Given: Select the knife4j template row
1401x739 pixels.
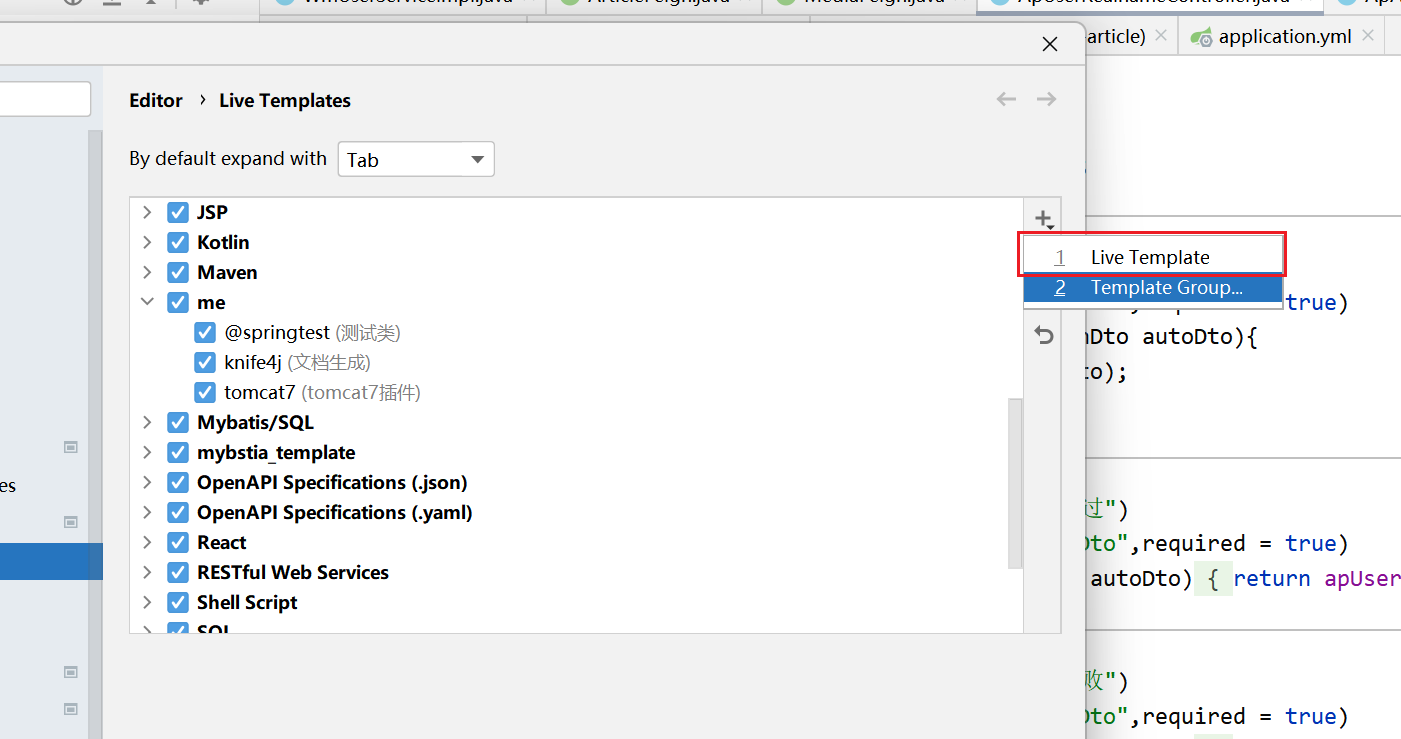Looking at the screenshot, I should [576, 362].
